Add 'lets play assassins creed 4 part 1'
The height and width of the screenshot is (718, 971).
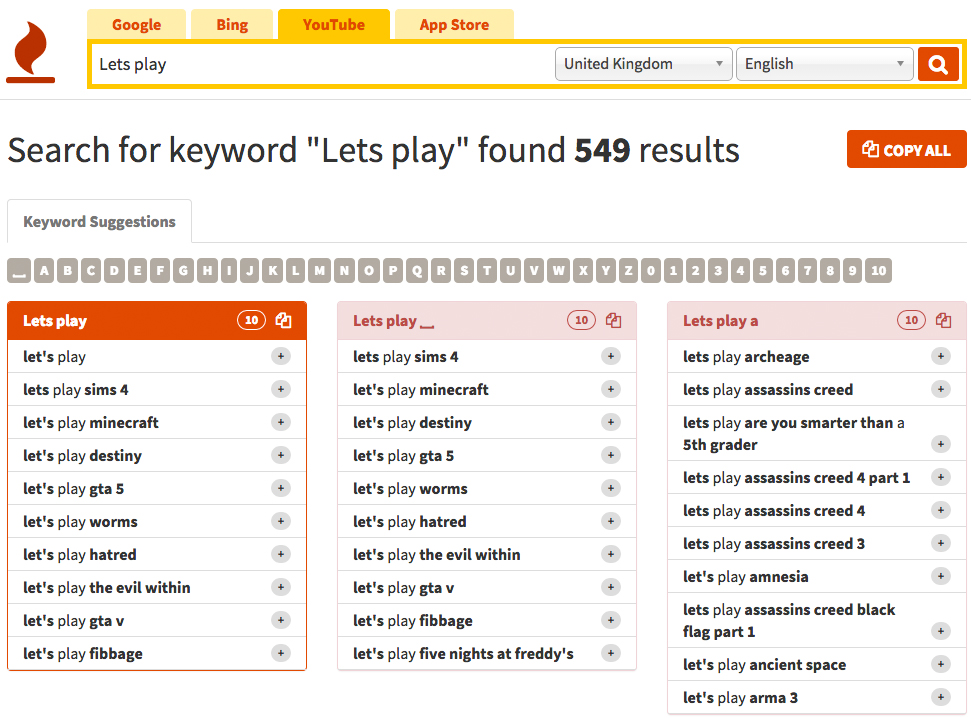941,477
